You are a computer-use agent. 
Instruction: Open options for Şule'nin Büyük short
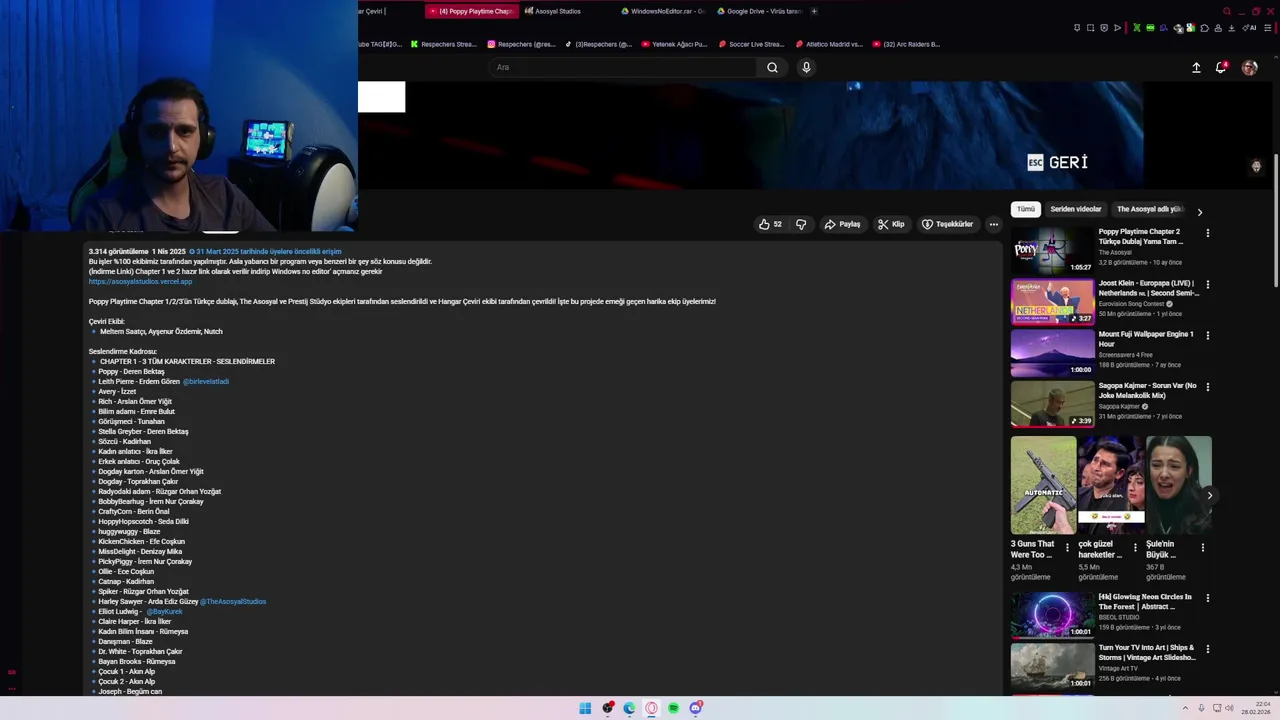(x=1203, y=548)
